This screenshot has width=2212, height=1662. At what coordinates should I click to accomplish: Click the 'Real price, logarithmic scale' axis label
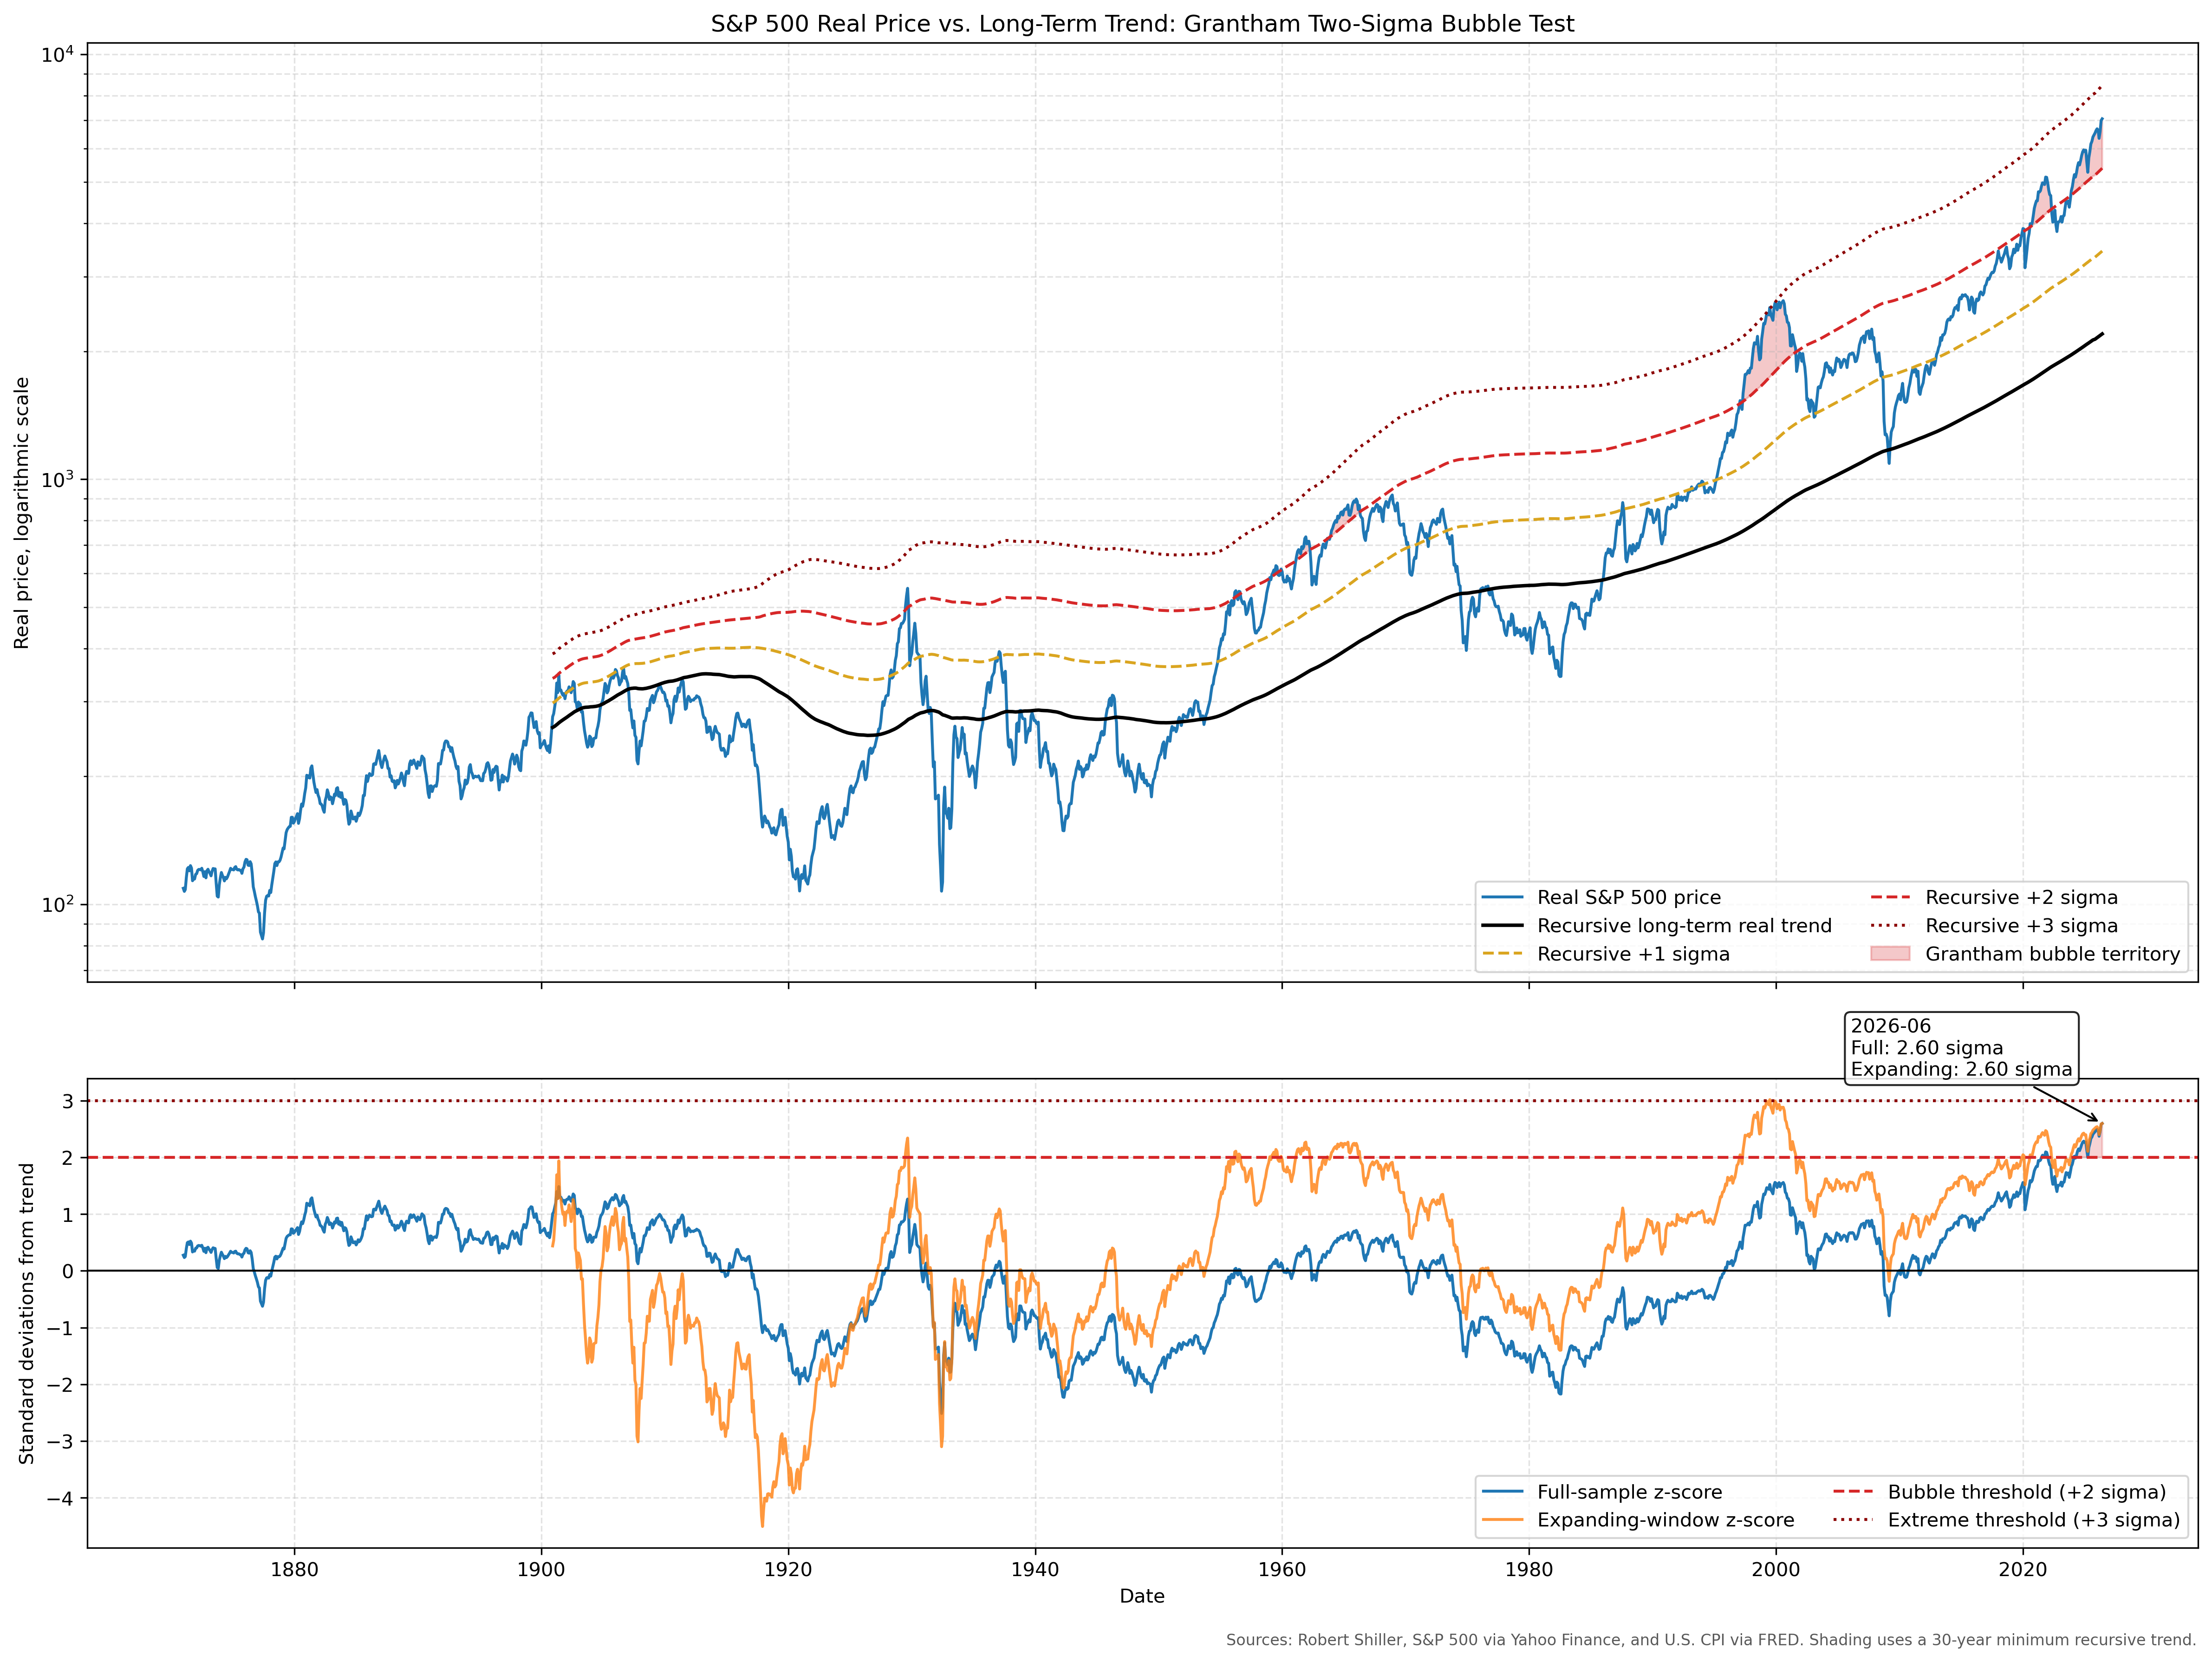click(22, 513)
